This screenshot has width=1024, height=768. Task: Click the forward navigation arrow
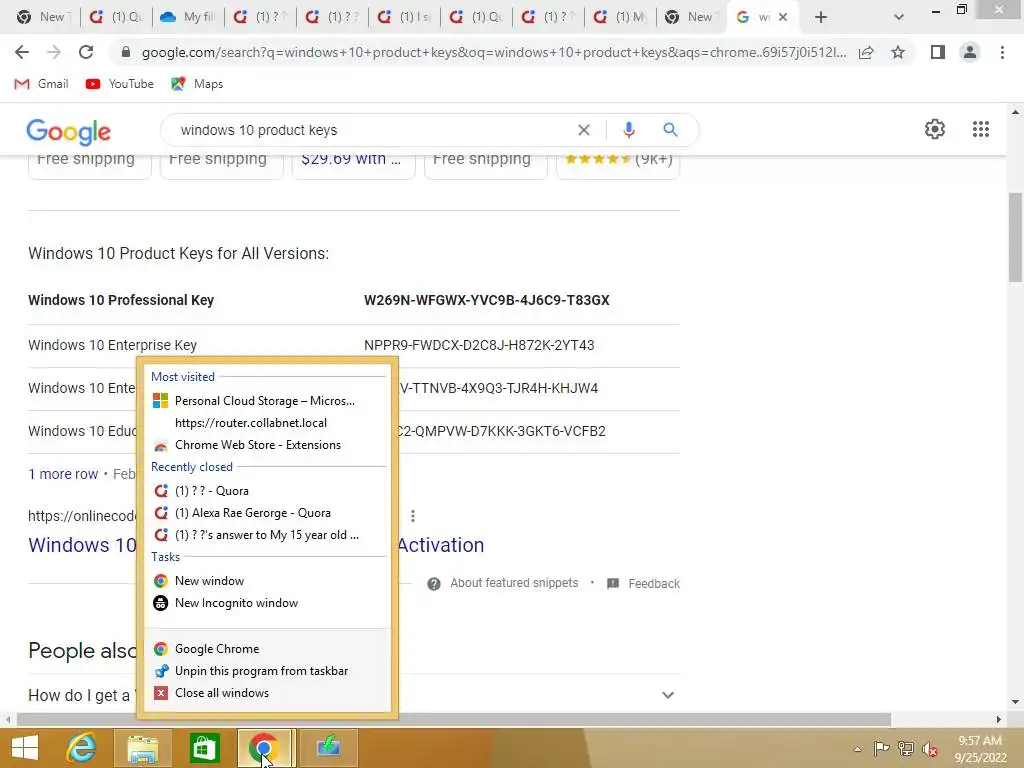pyautogui.click(x=54, y=52)
